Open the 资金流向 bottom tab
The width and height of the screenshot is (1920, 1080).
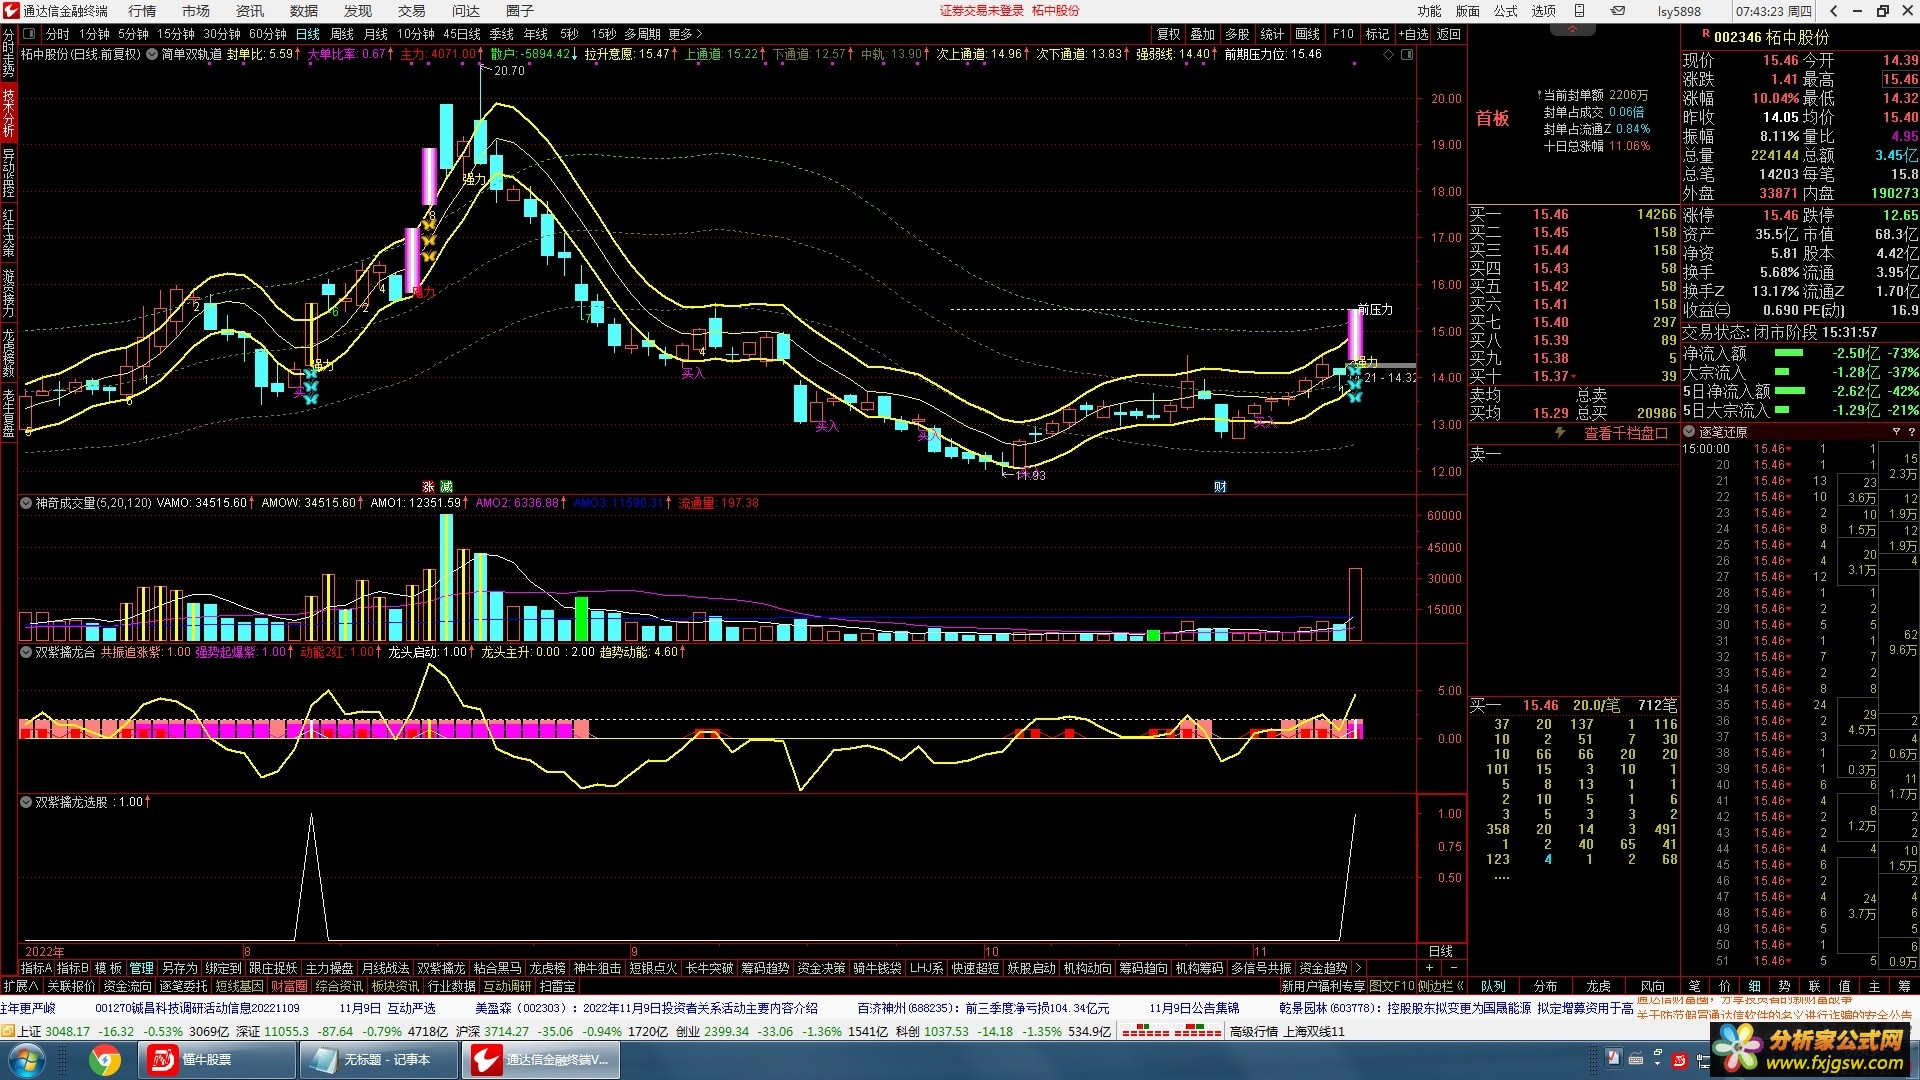tap(127, 986)
